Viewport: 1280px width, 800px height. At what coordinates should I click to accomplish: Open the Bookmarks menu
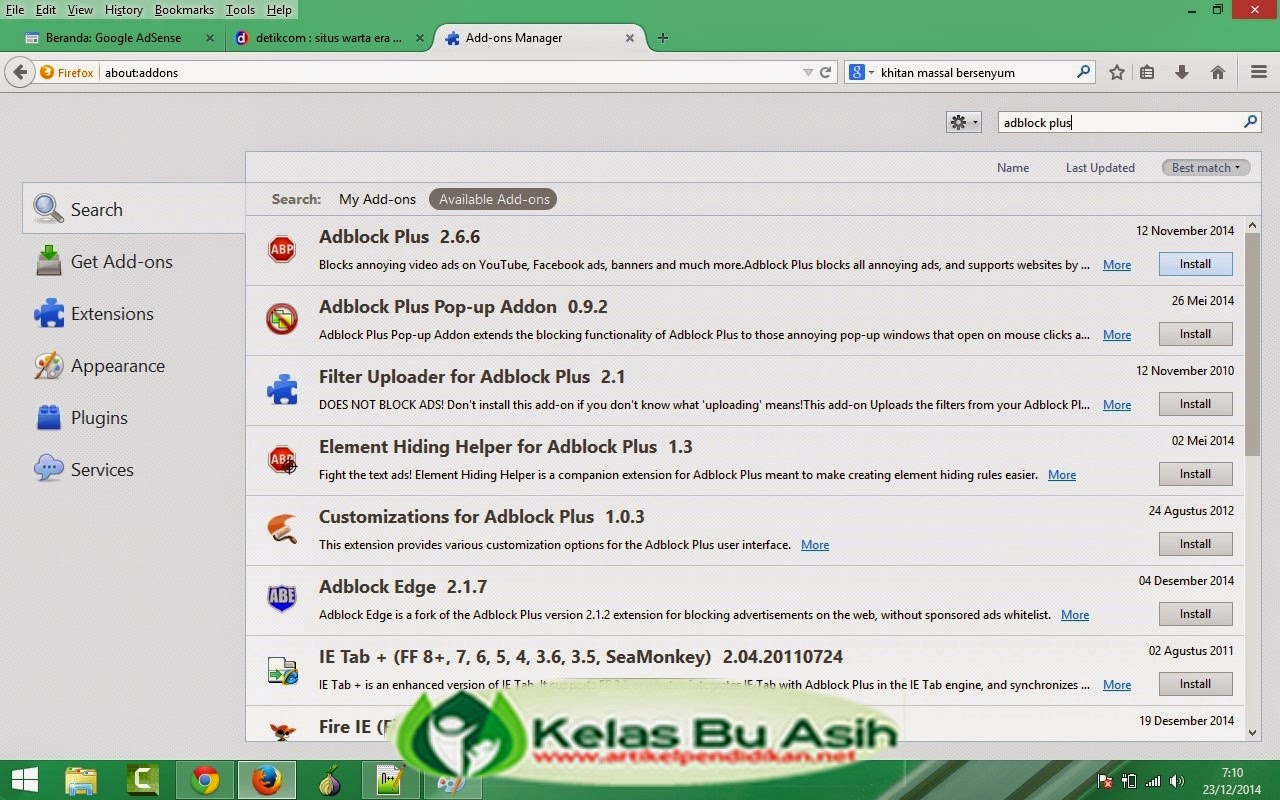(184, 10)
